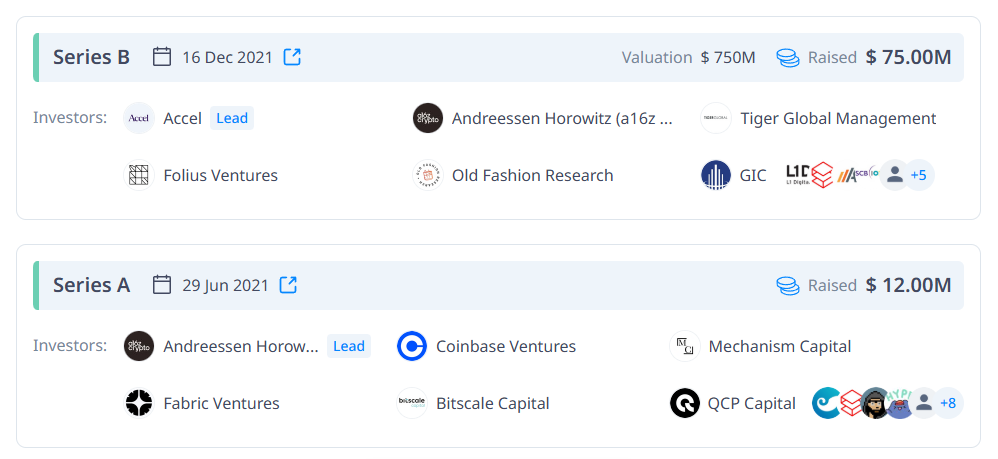Open the Tiger Global Management link
Screen dimensions: 998x459
(x=838, y=118)
